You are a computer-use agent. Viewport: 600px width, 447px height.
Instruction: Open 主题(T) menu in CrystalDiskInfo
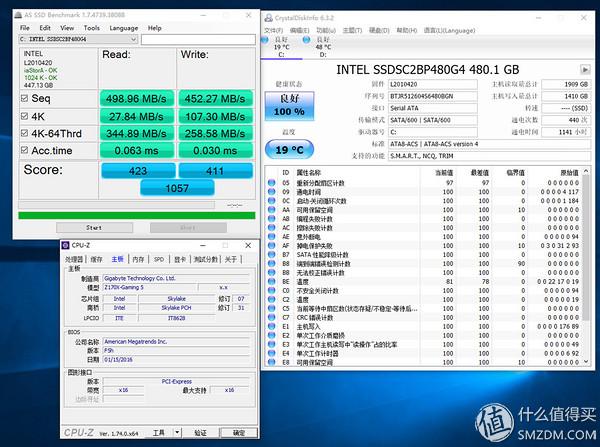[x=352, y=30]
